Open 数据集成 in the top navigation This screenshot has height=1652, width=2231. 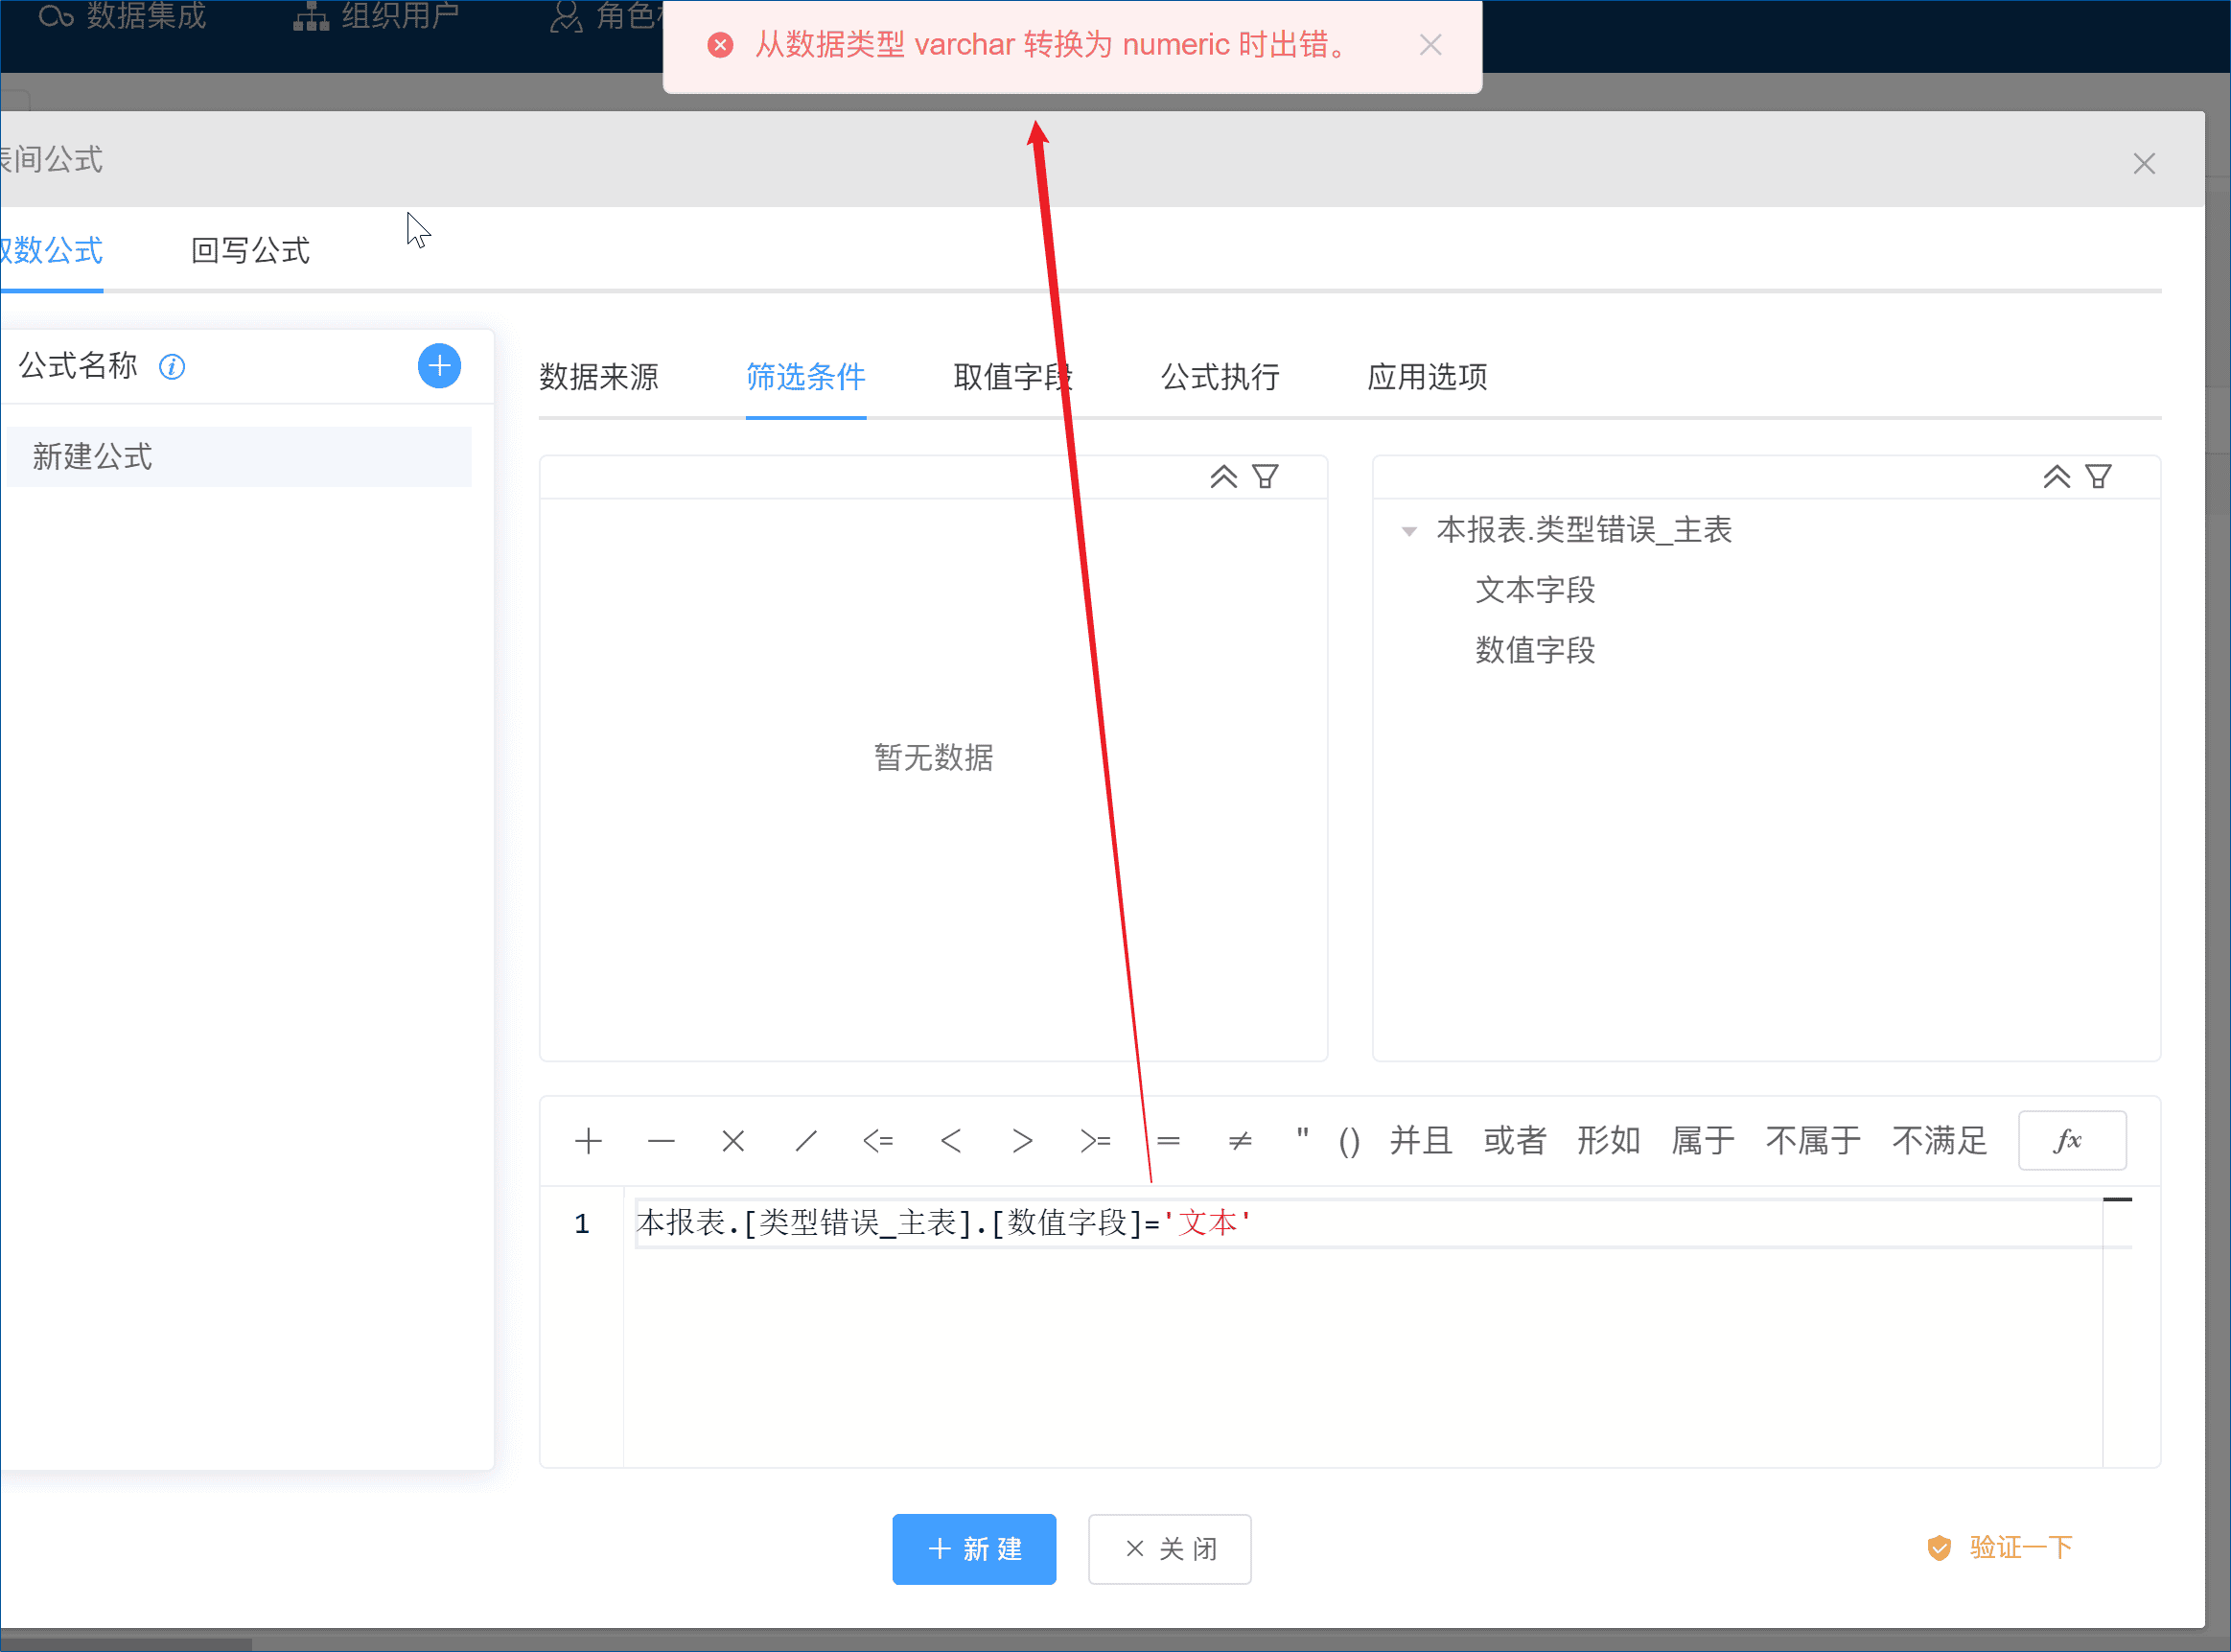click(122, 16)
